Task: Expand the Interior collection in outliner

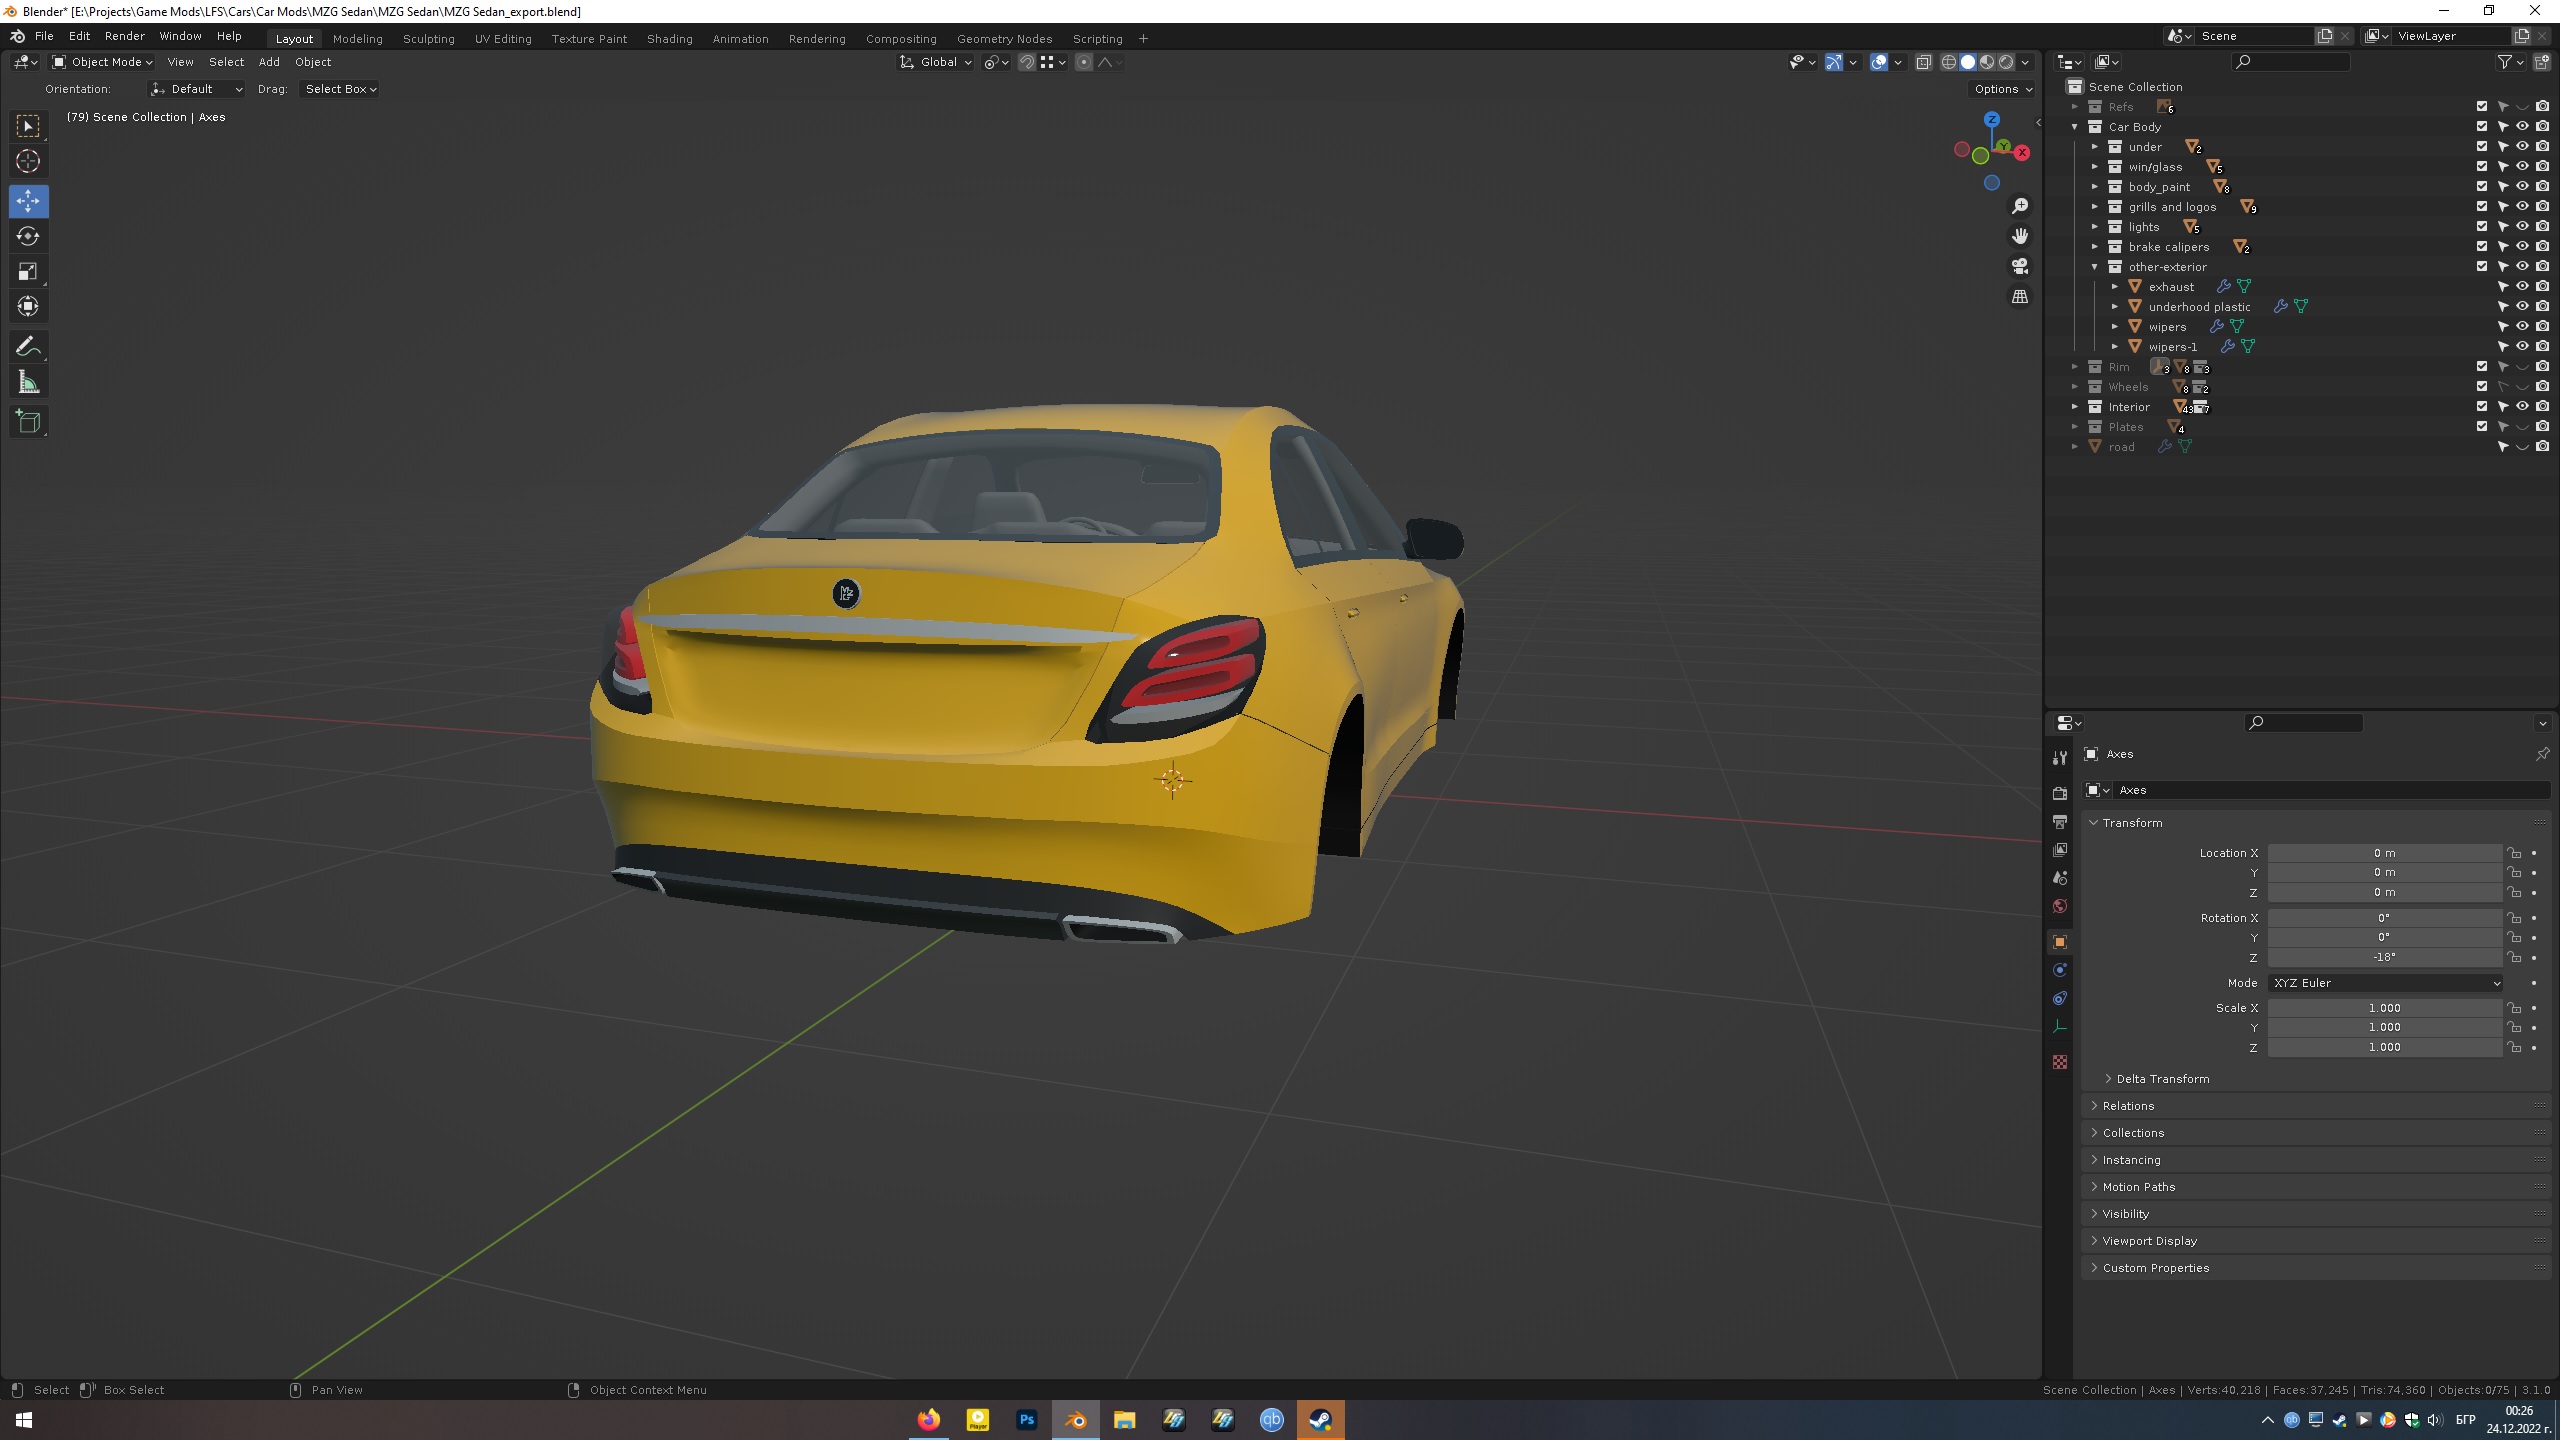Action: 2075,407
